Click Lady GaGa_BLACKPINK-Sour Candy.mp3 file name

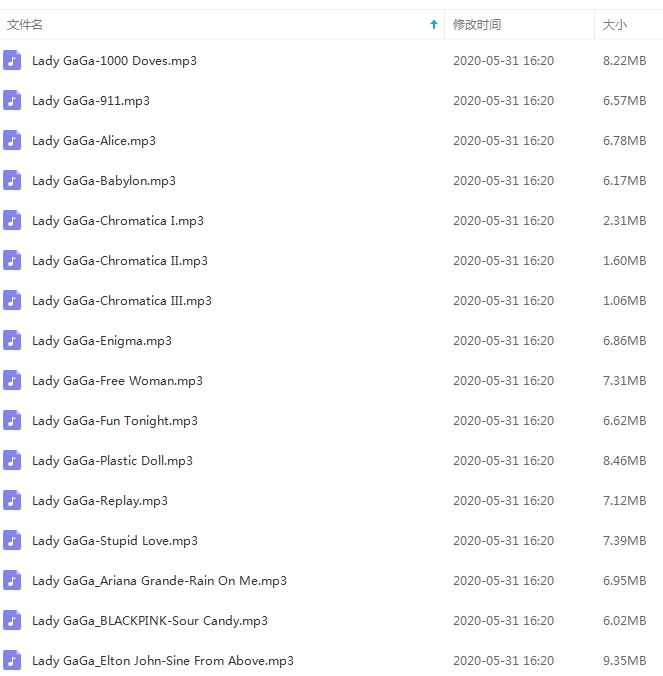point(150,621)
